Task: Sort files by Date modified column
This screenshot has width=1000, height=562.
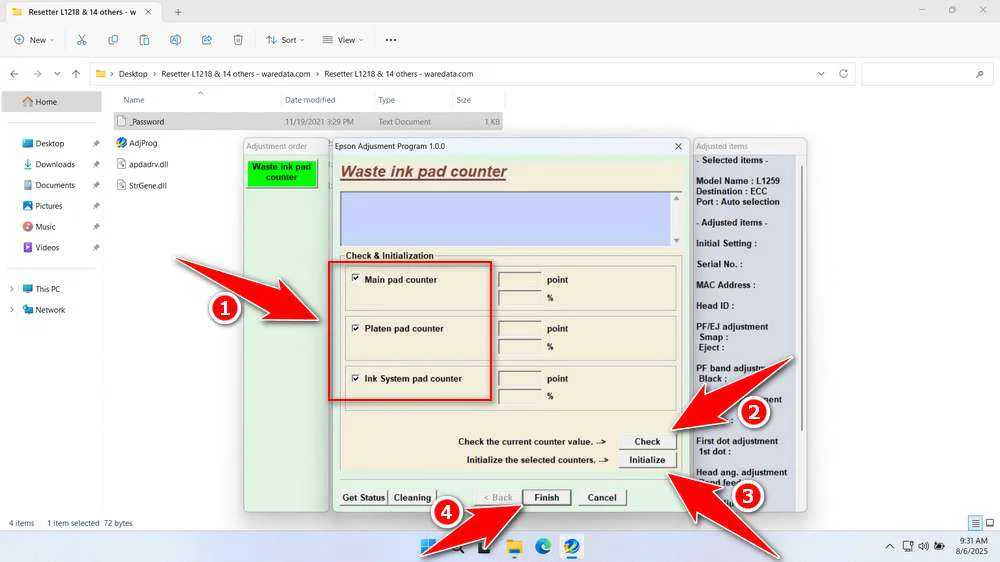Action: point(310,100)
